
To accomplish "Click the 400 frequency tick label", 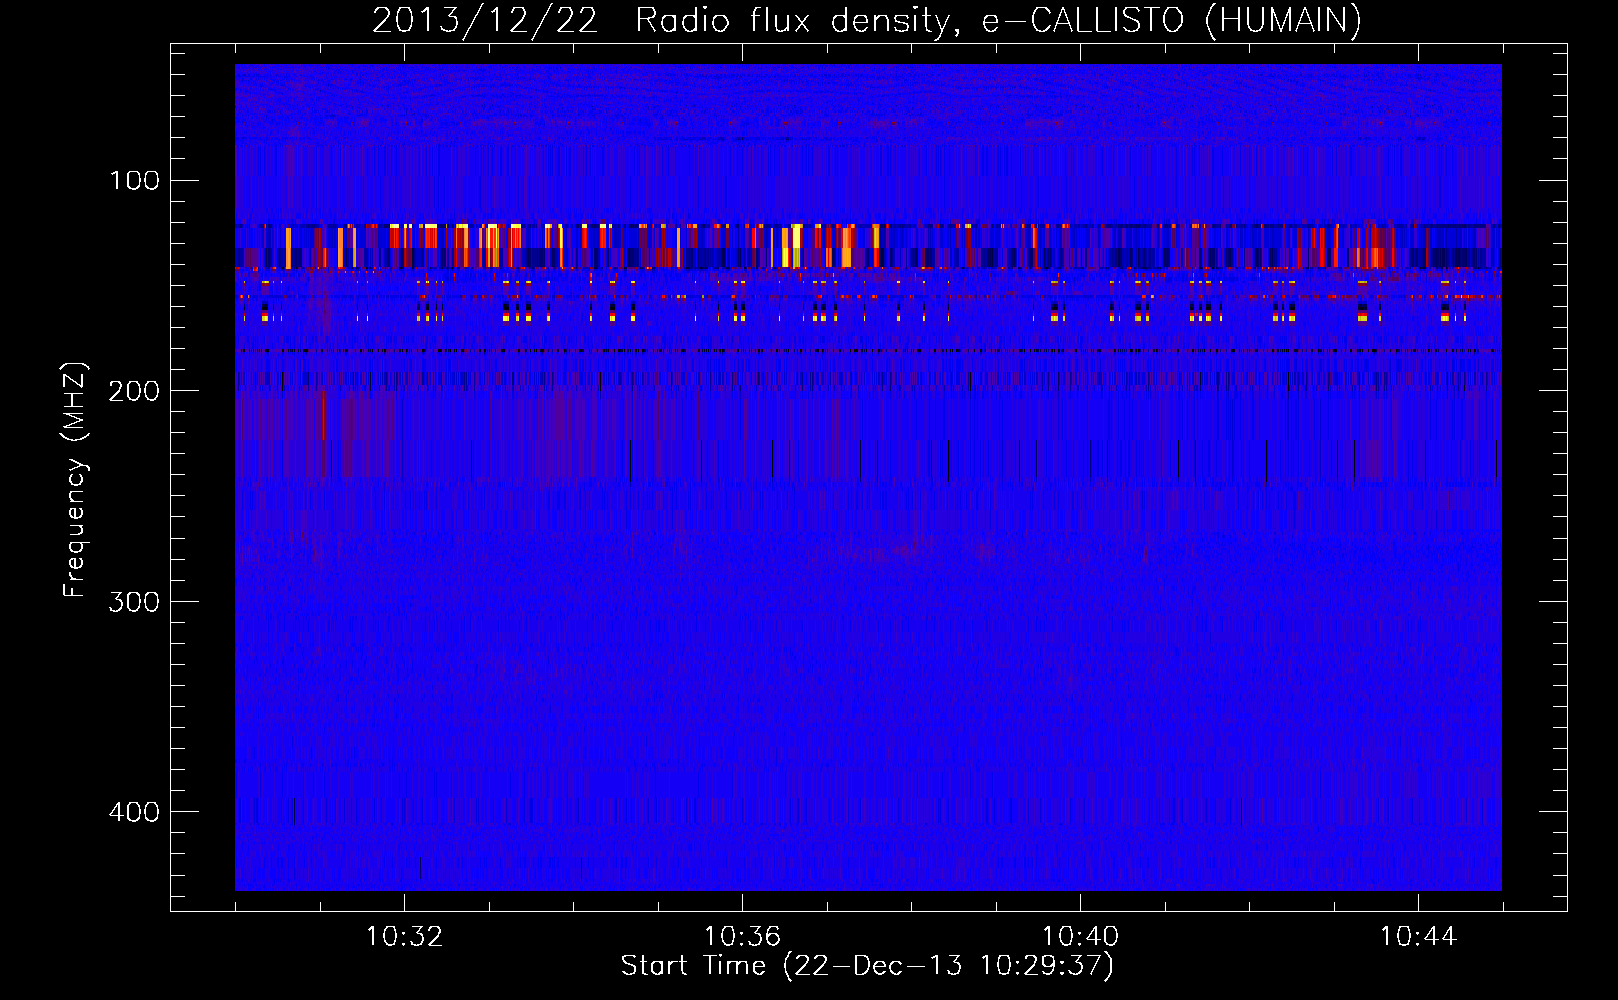I will 134,811.
